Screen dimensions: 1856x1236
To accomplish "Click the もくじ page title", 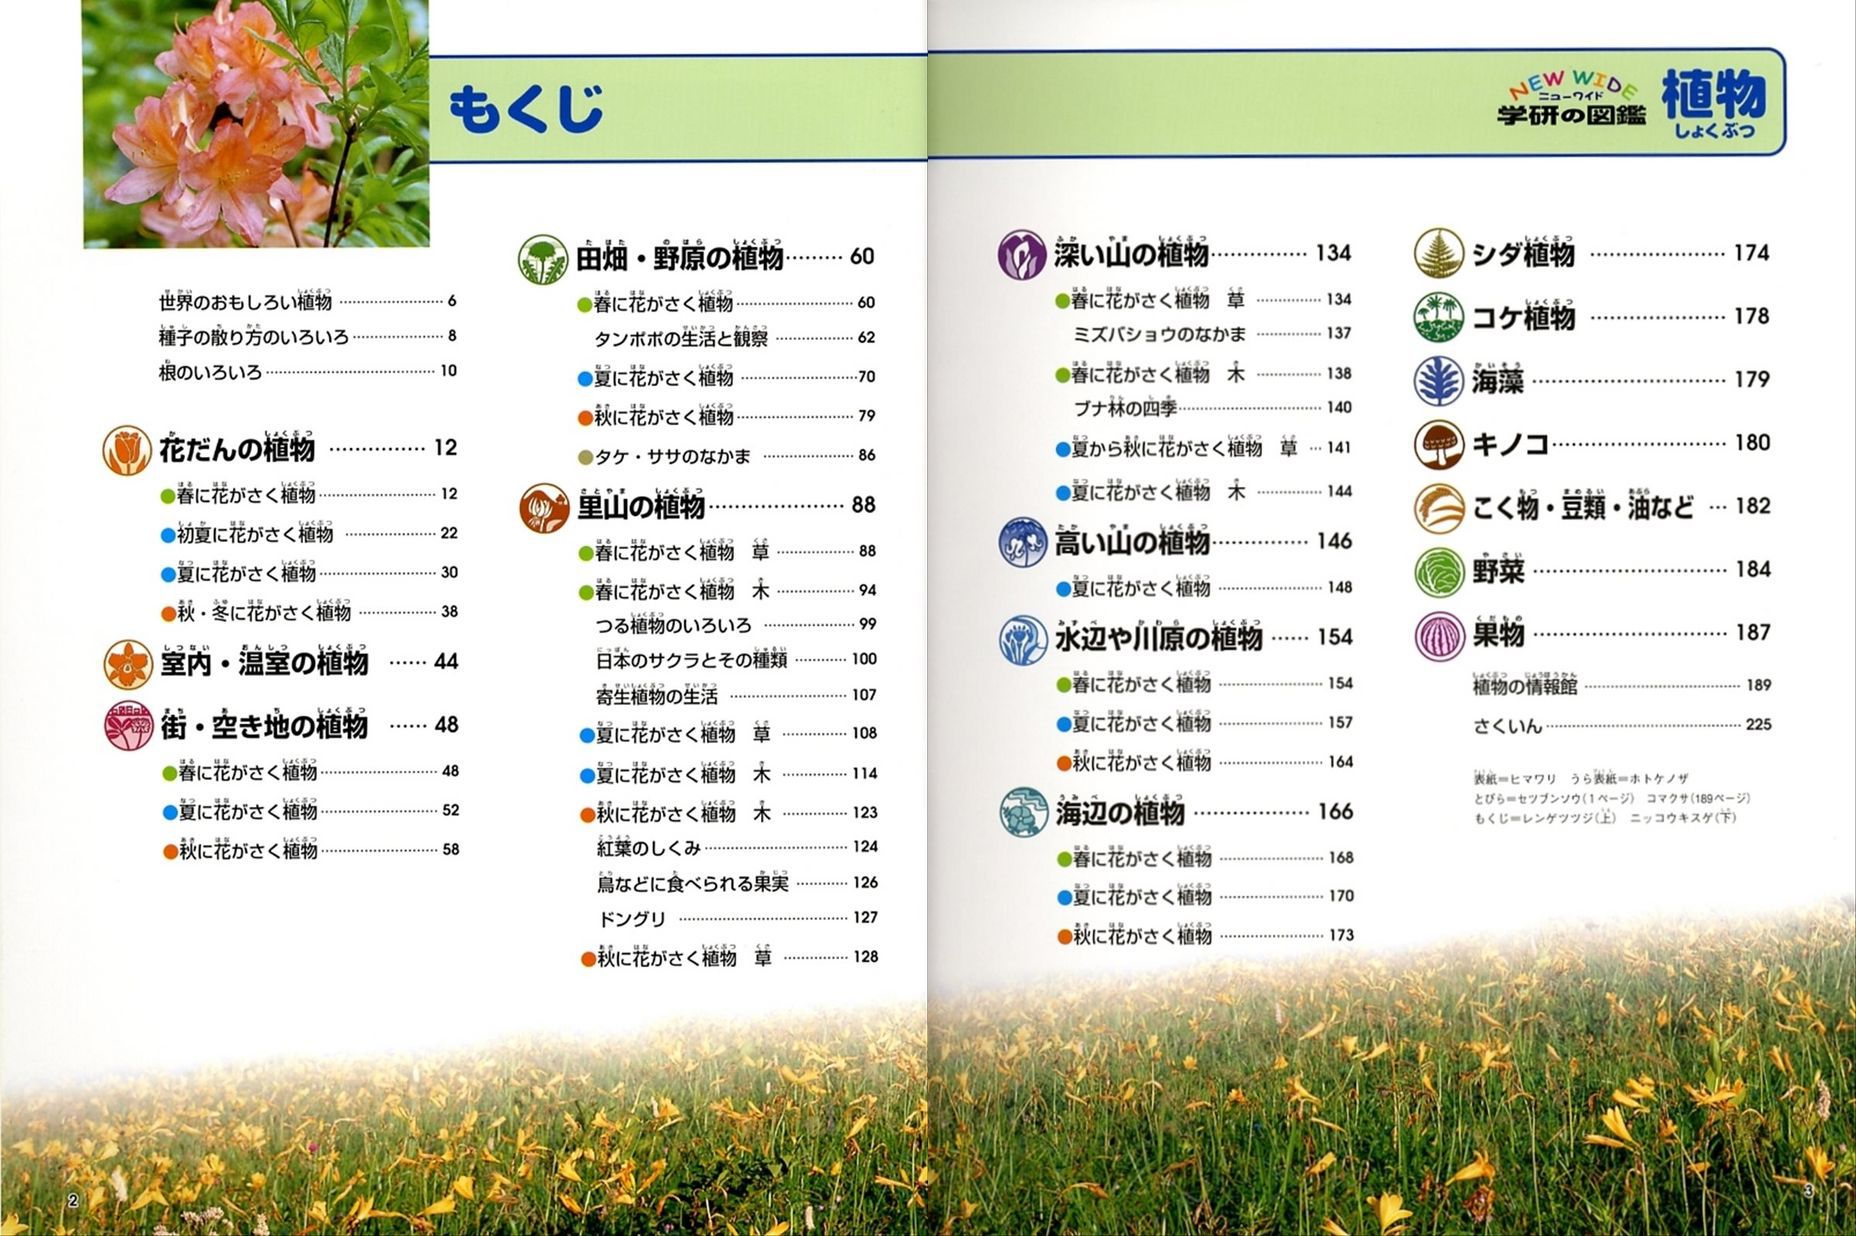I will tap(526, 108).
